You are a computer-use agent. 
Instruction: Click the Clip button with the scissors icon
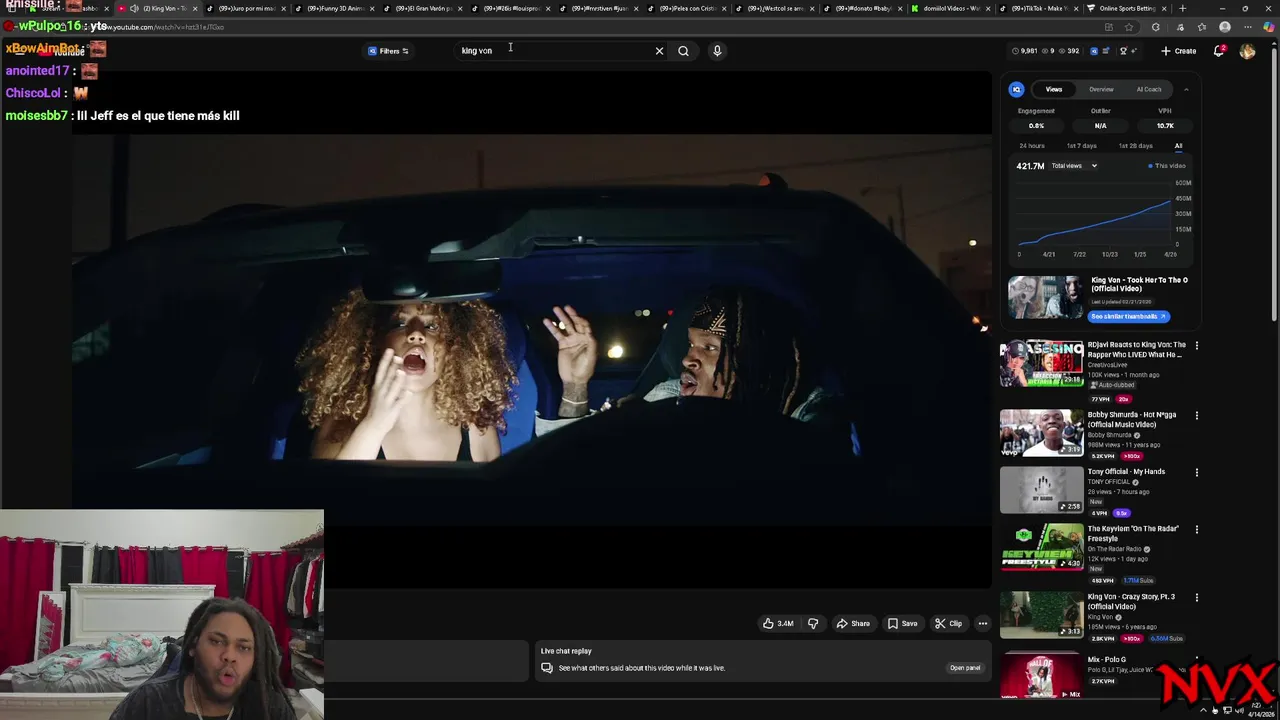(948, 624)
